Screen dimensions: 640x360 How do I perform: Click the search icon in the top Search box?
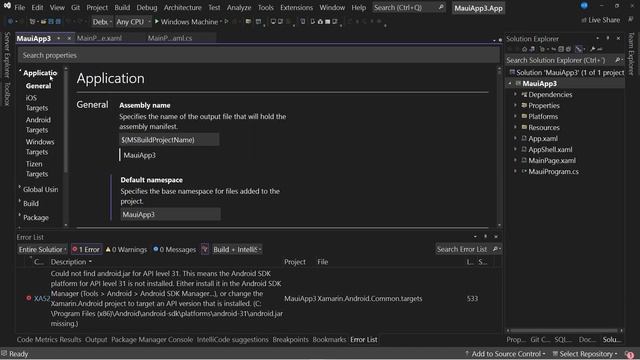pos(441,7)
